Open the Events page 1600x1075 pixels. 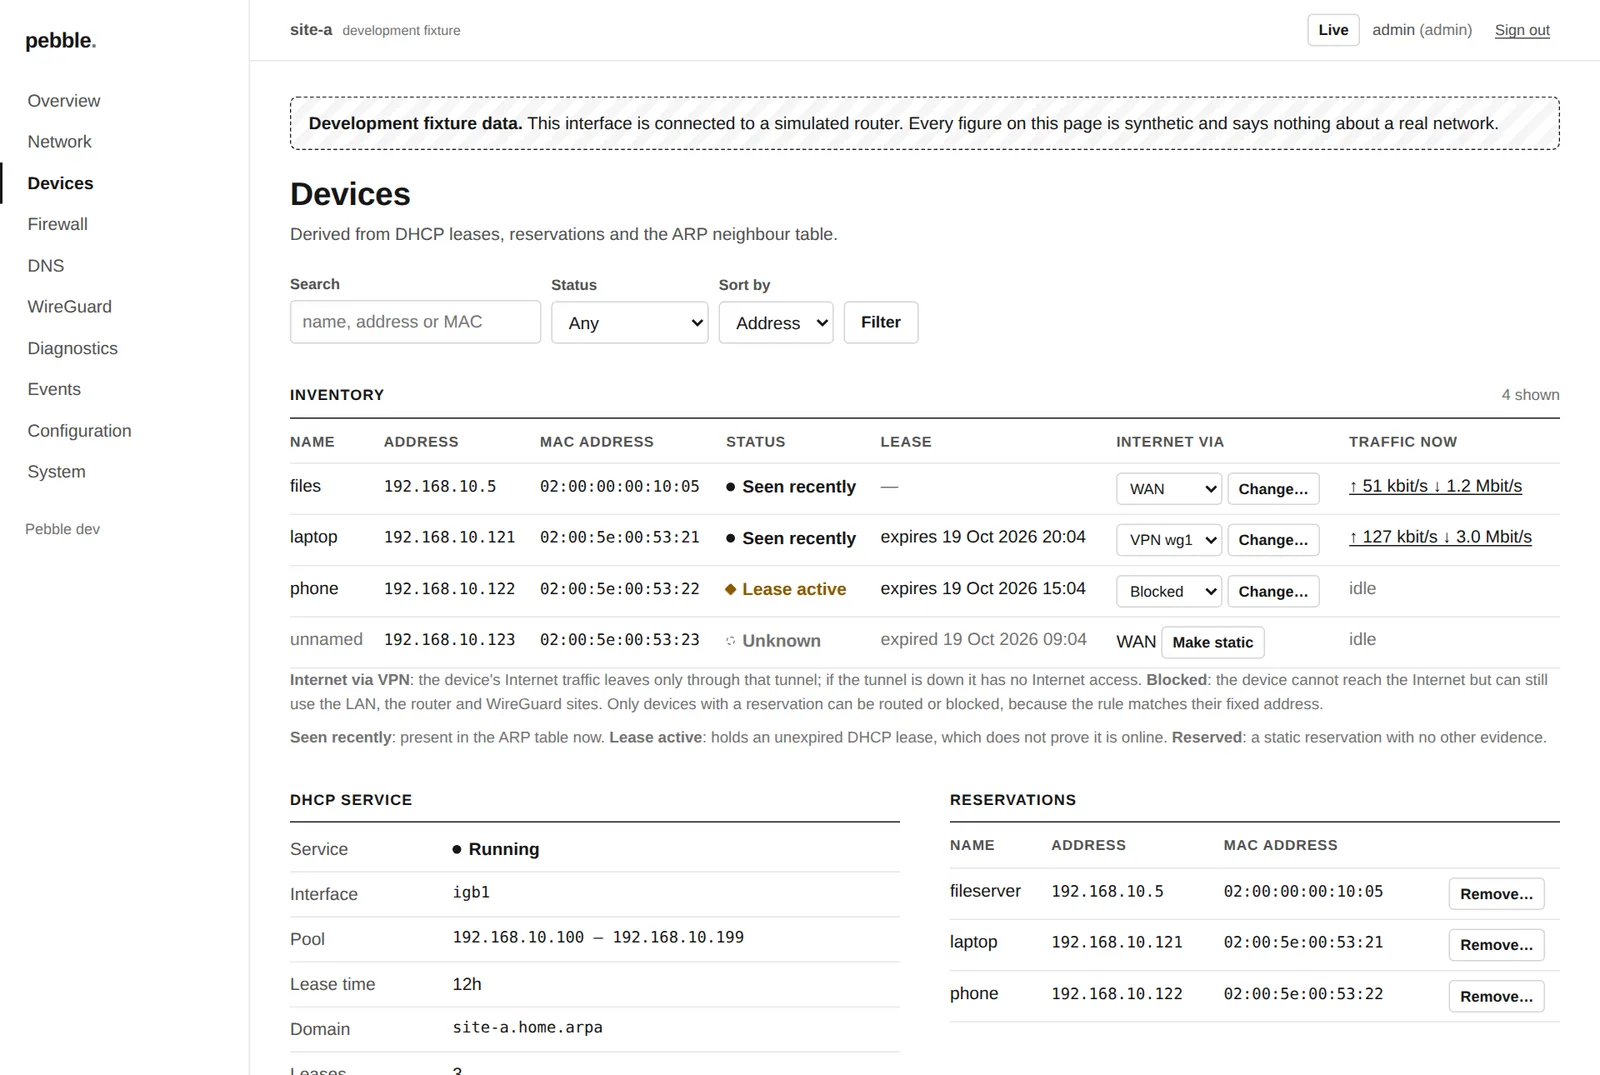point(54,389)
